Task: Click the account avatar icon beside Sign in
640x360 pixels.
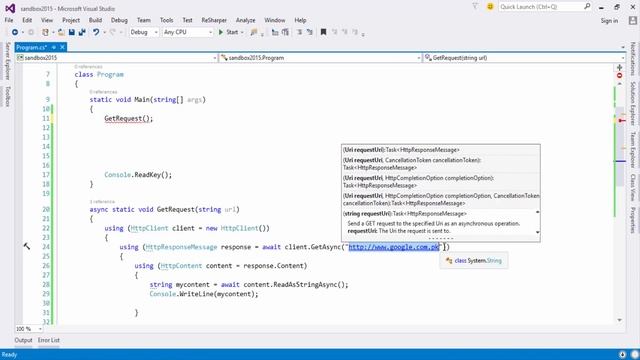Action: 633,20
